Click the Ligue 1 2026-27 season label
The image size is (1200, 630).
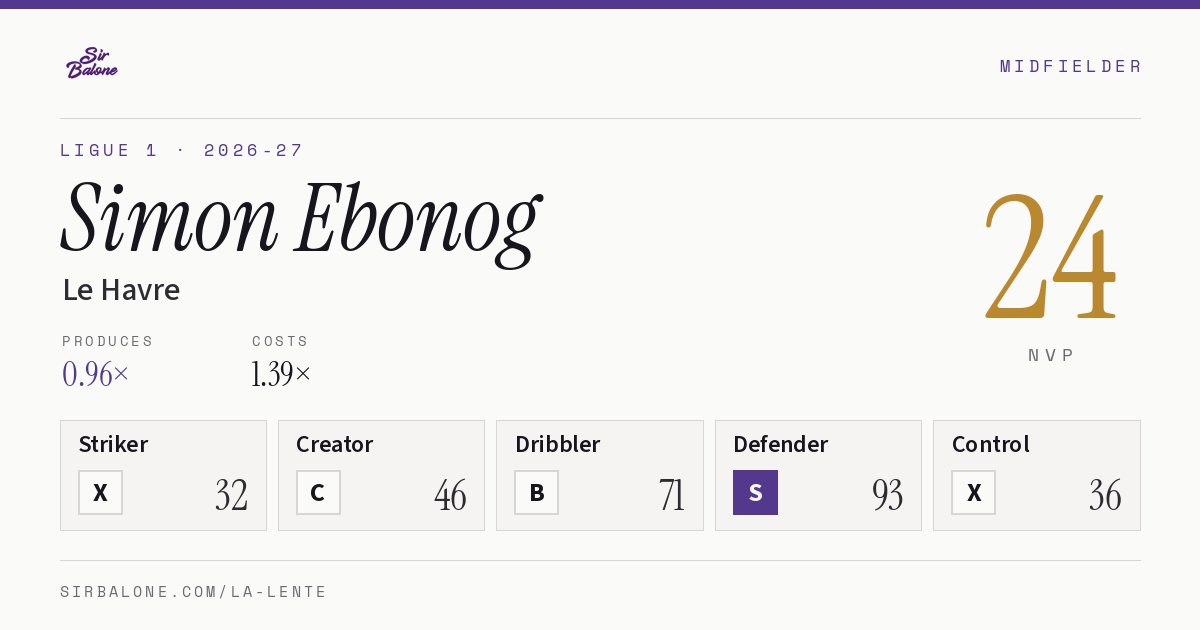coord(181,150)
